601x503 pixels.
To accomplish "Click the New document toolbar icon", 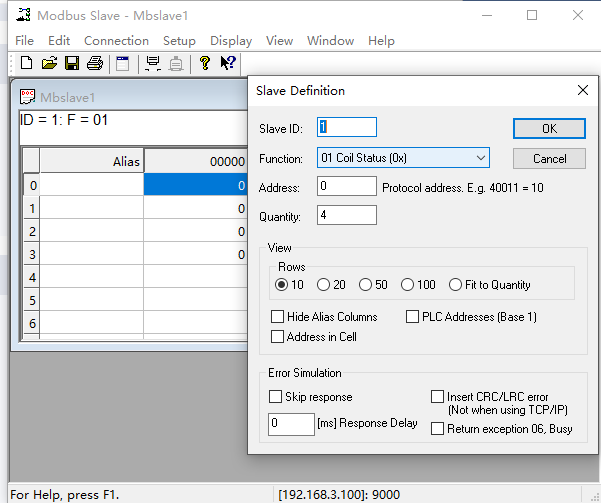I will [x=27, y=64].
